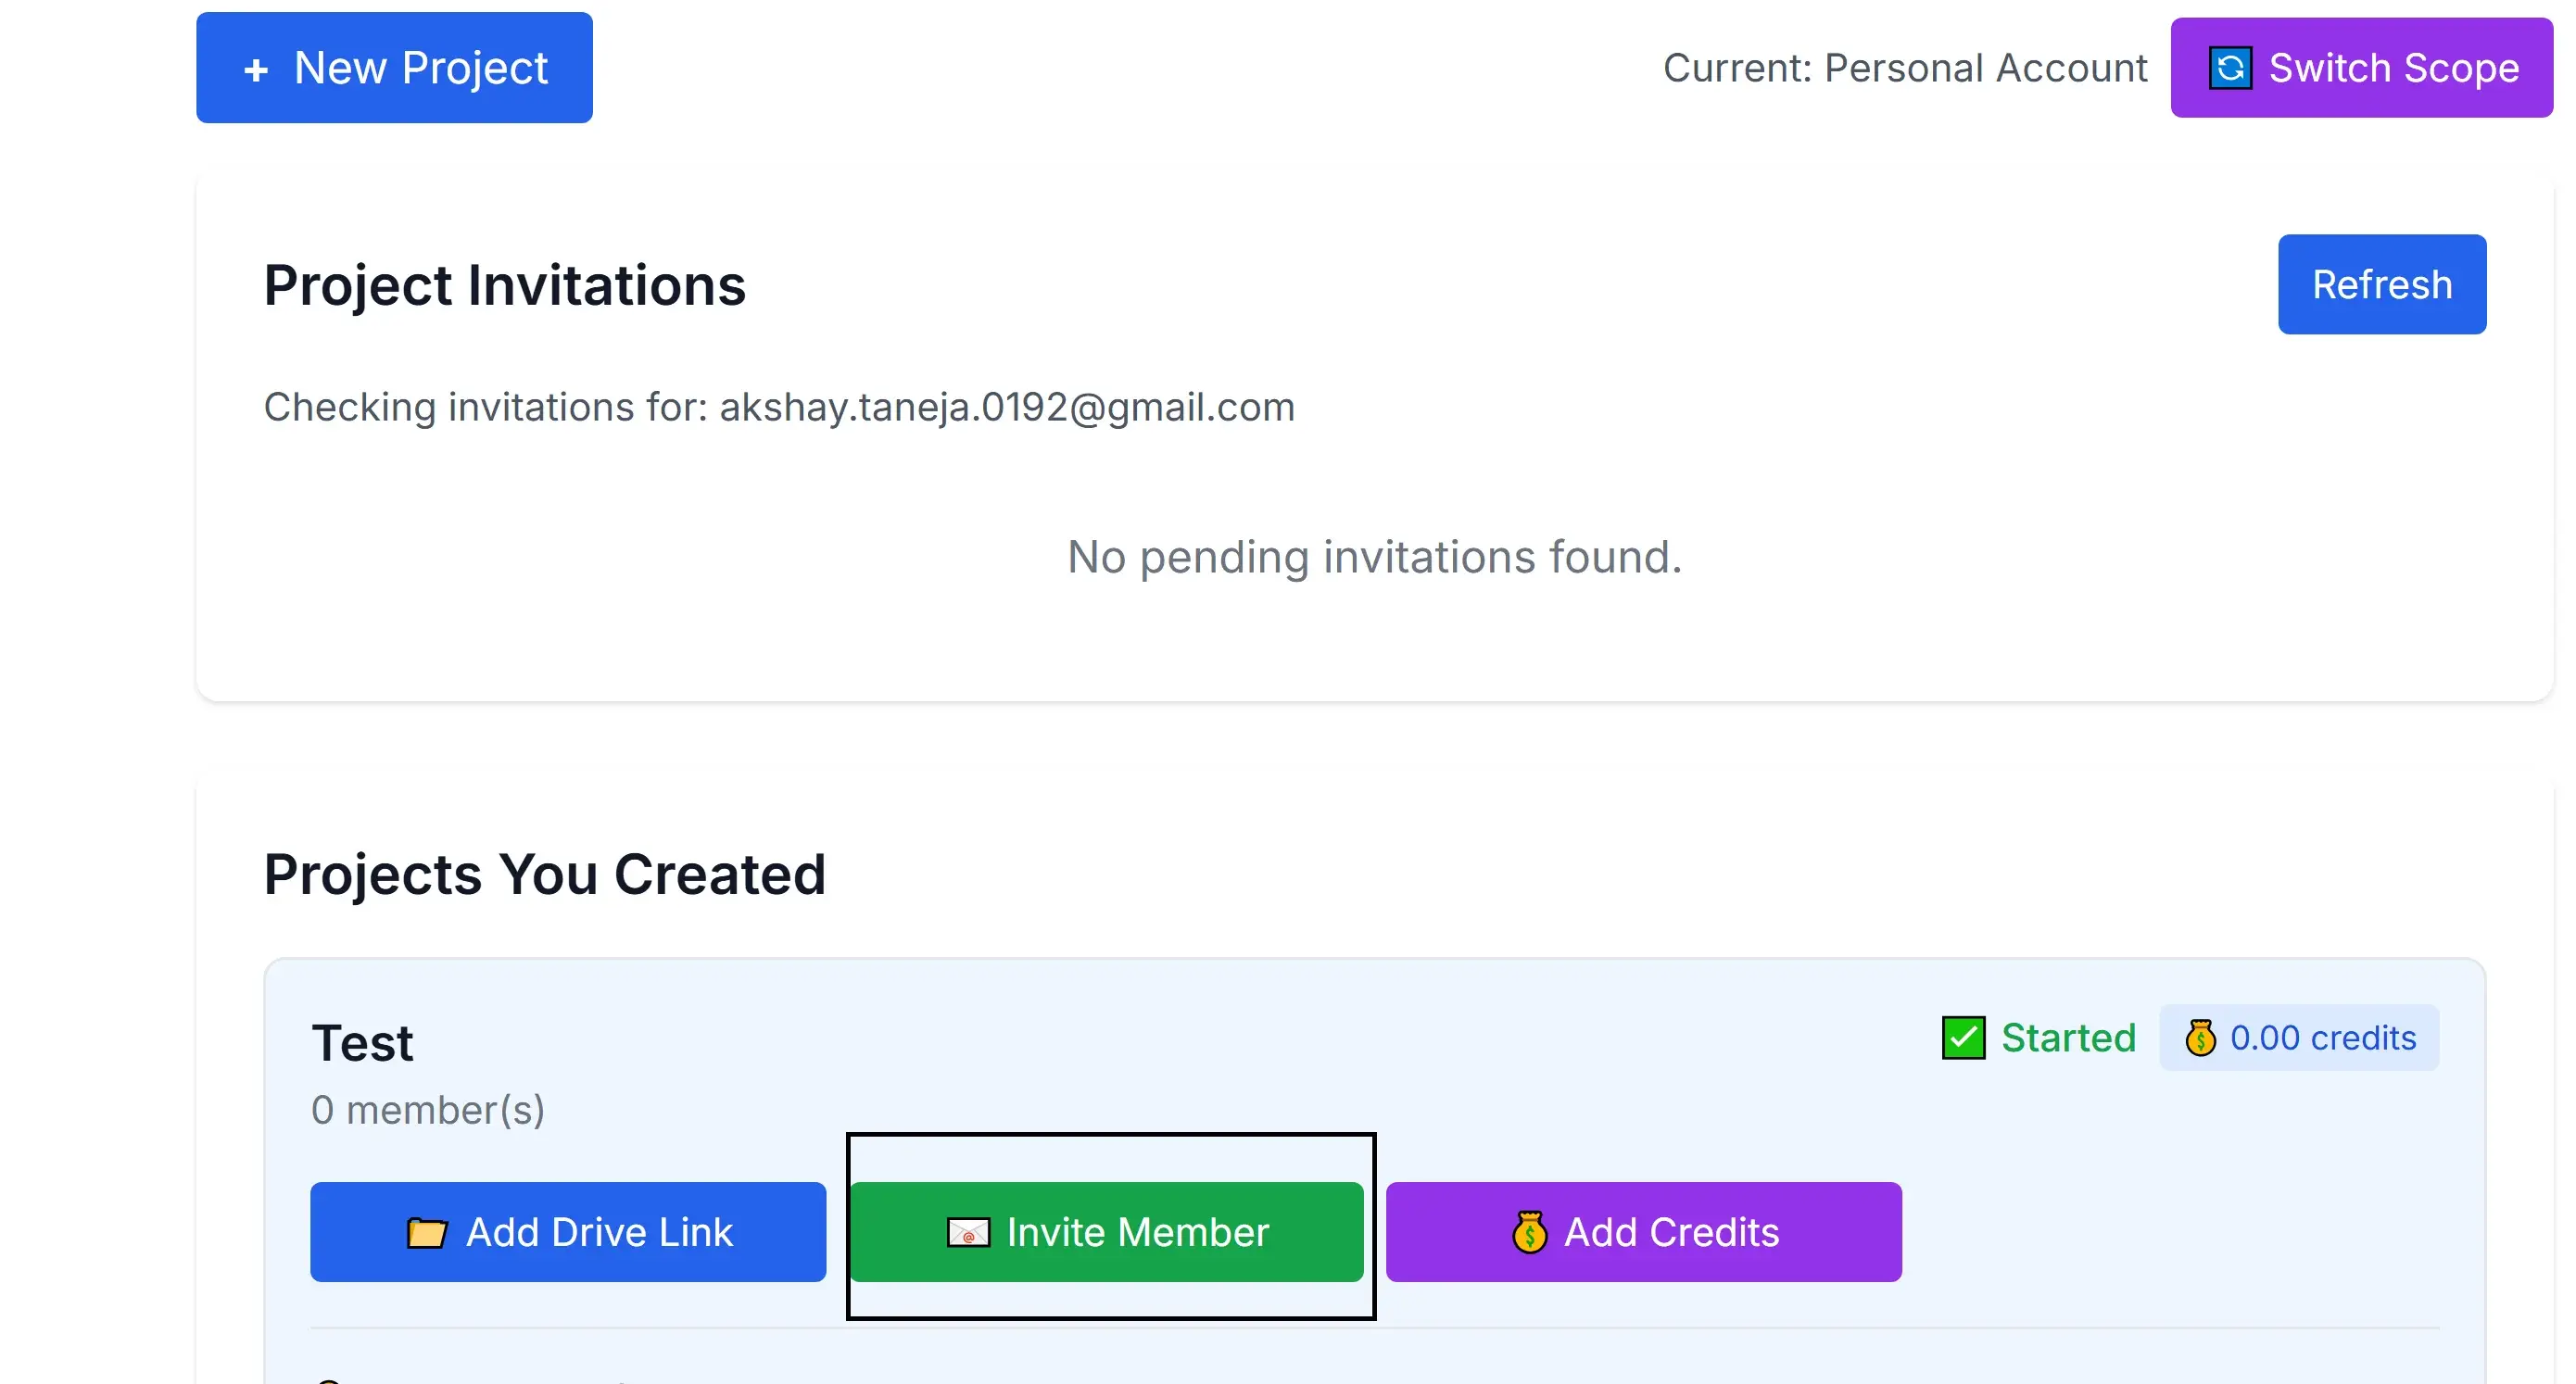The height and width of the screenshot is (1384, 2576).
Task: Click the plus icon on New Project
Action: pos(256,69)
